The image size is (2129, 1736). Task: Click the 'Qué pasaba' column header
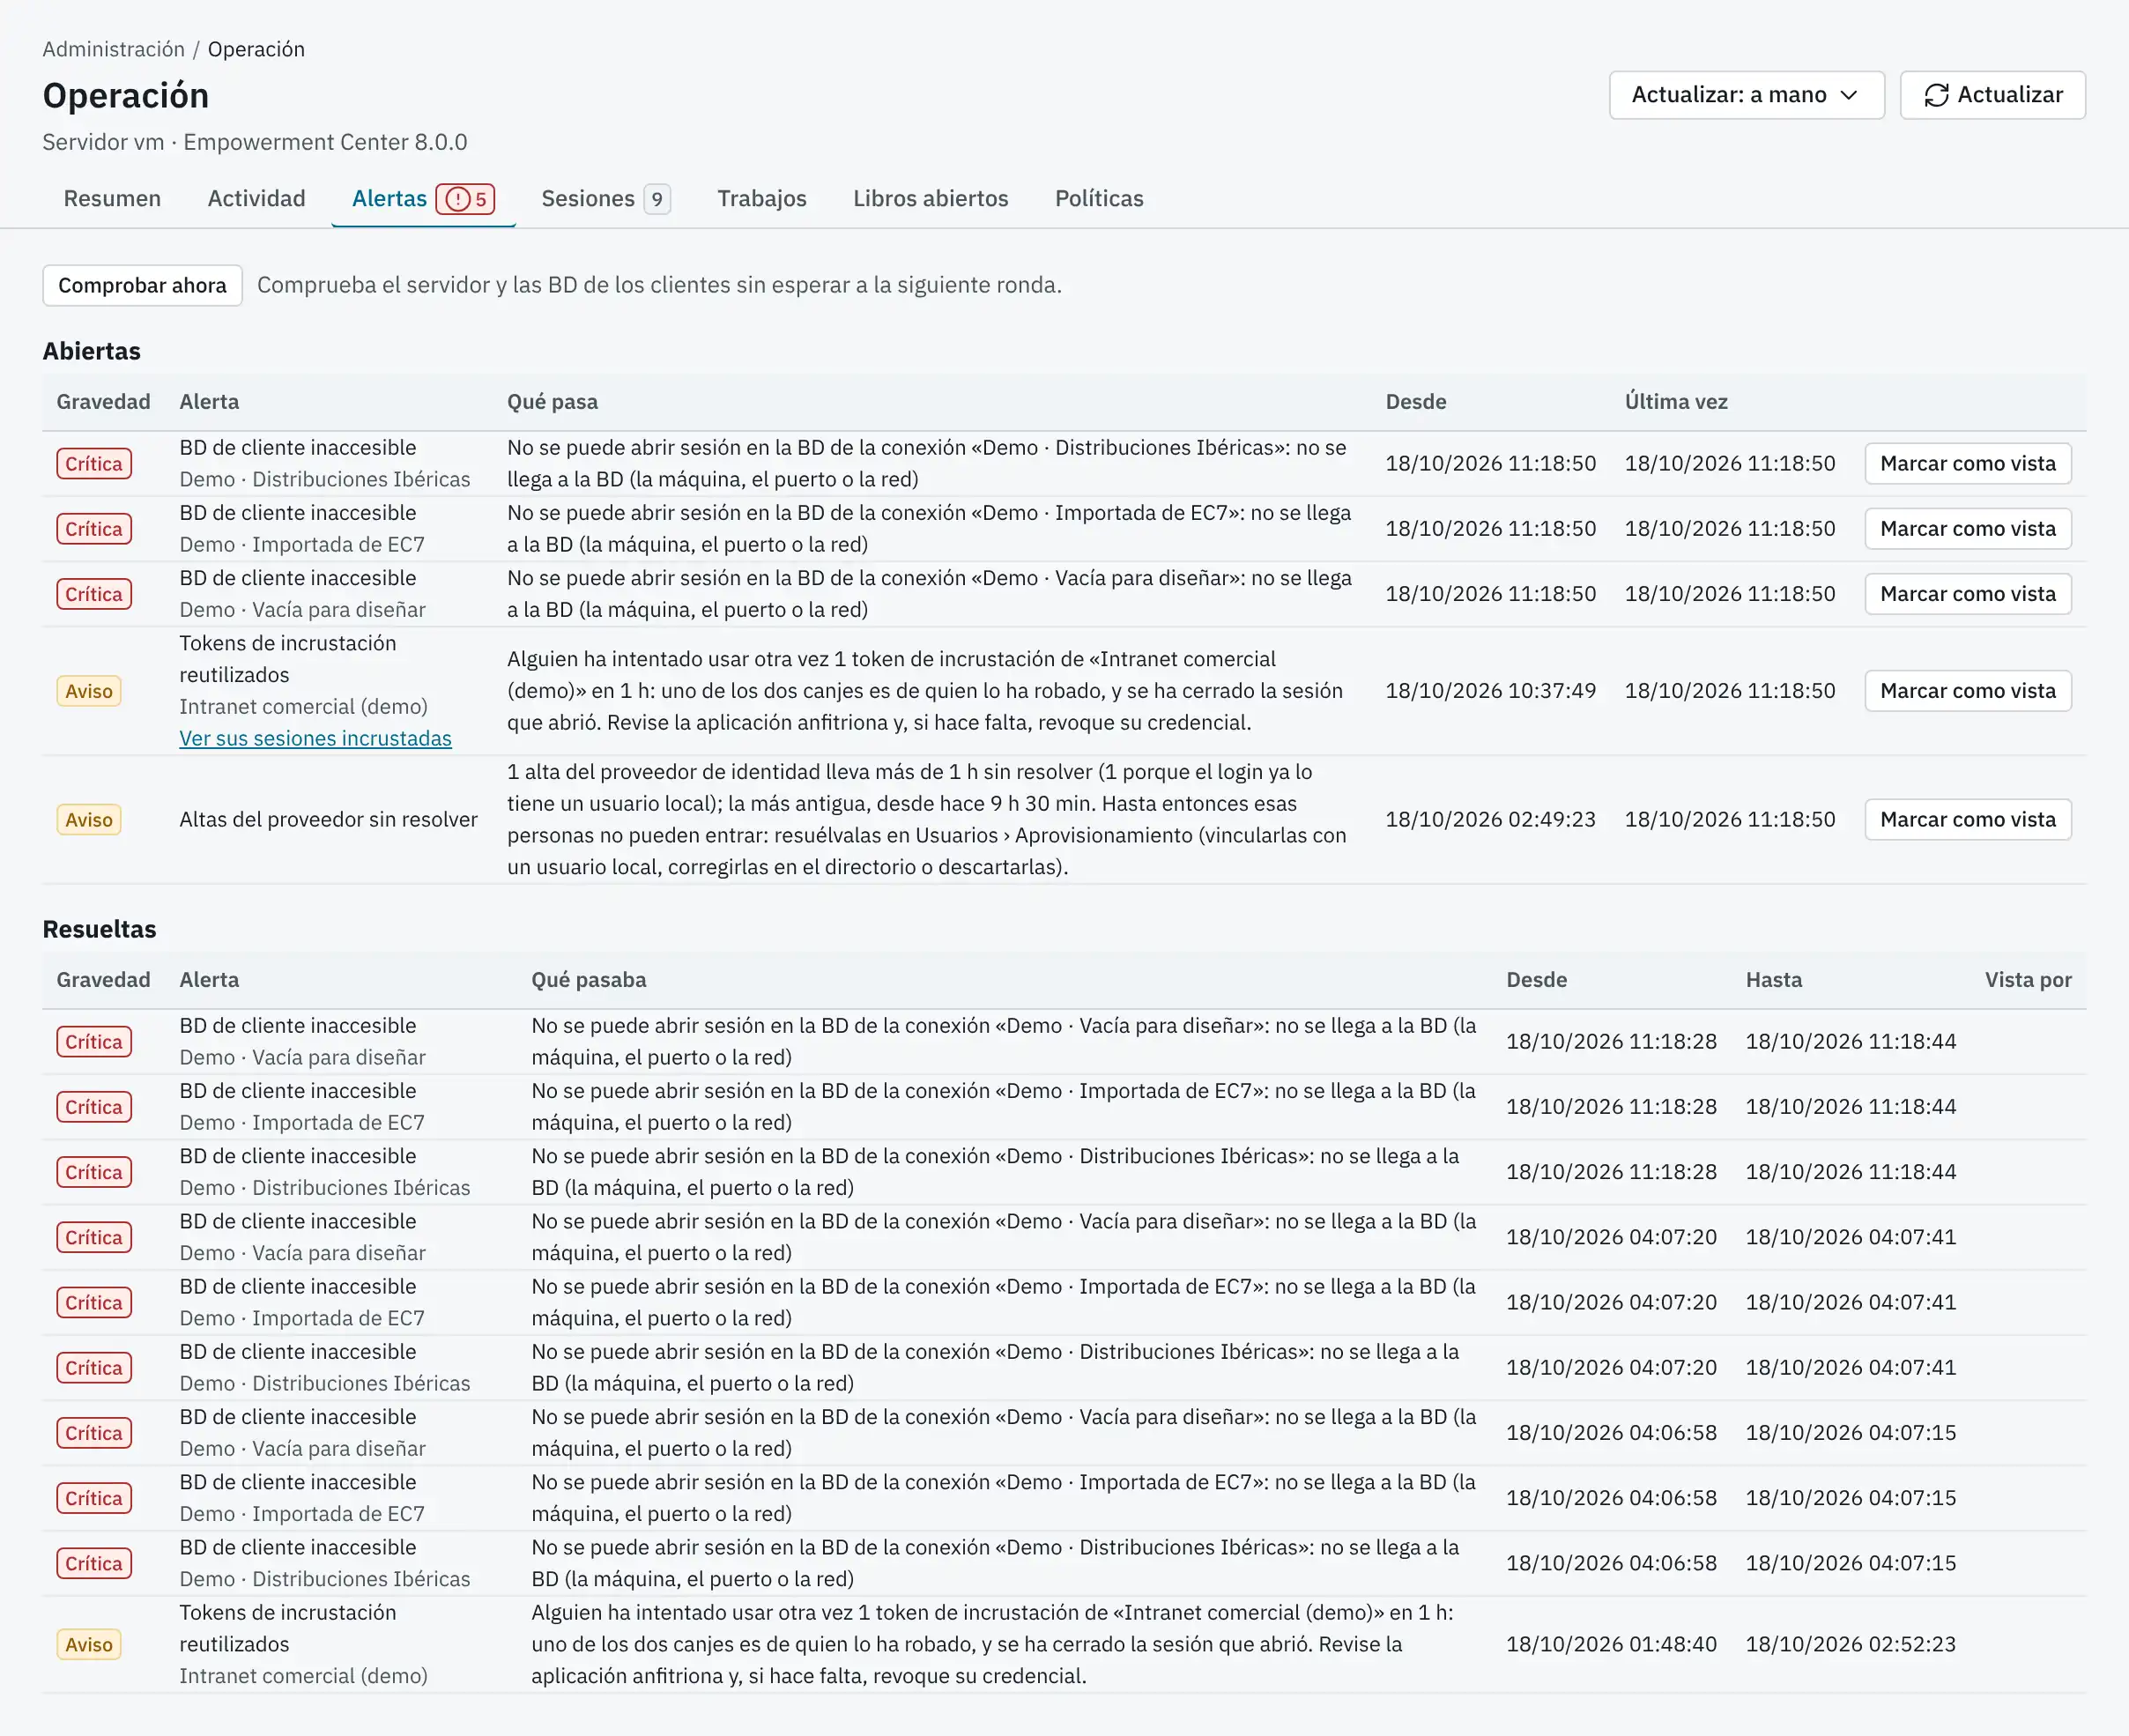coord(588,979)
